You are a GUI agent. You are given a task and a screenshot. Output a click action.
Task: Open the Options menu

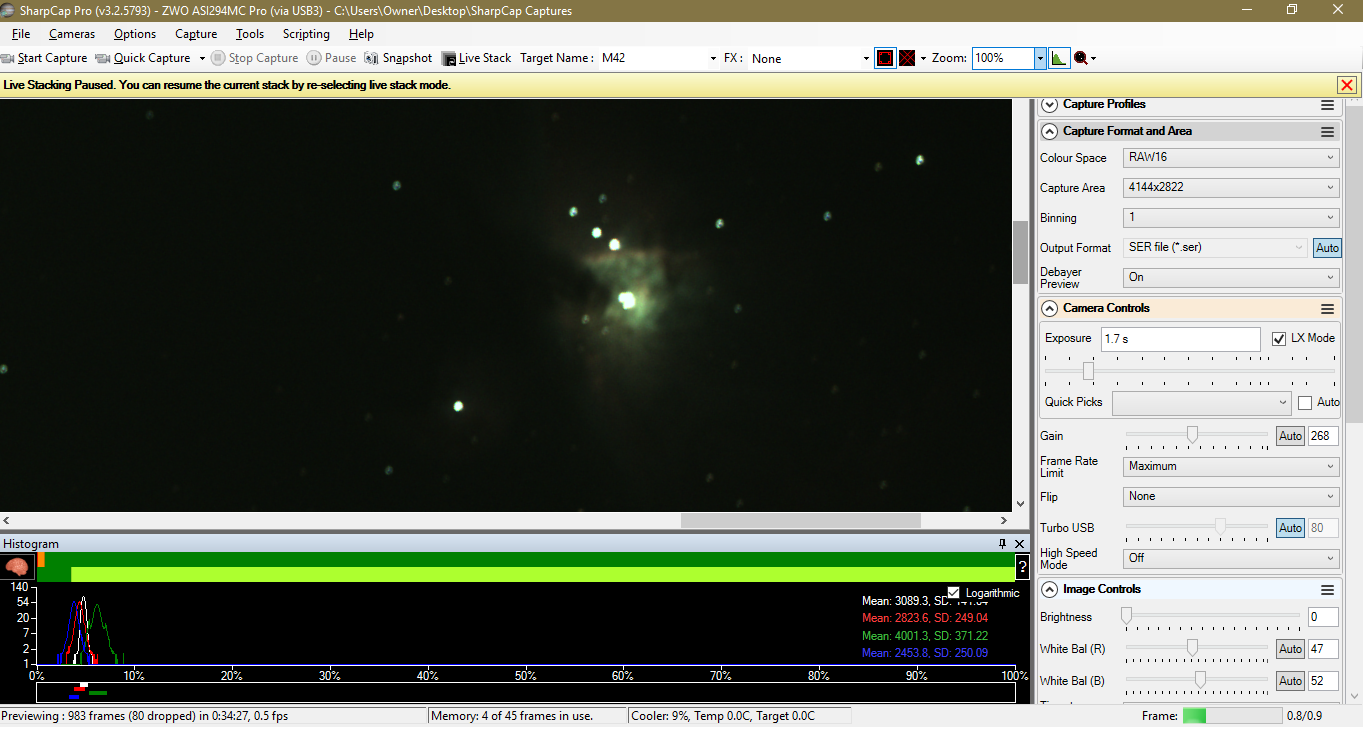click(x=135, y=34)
